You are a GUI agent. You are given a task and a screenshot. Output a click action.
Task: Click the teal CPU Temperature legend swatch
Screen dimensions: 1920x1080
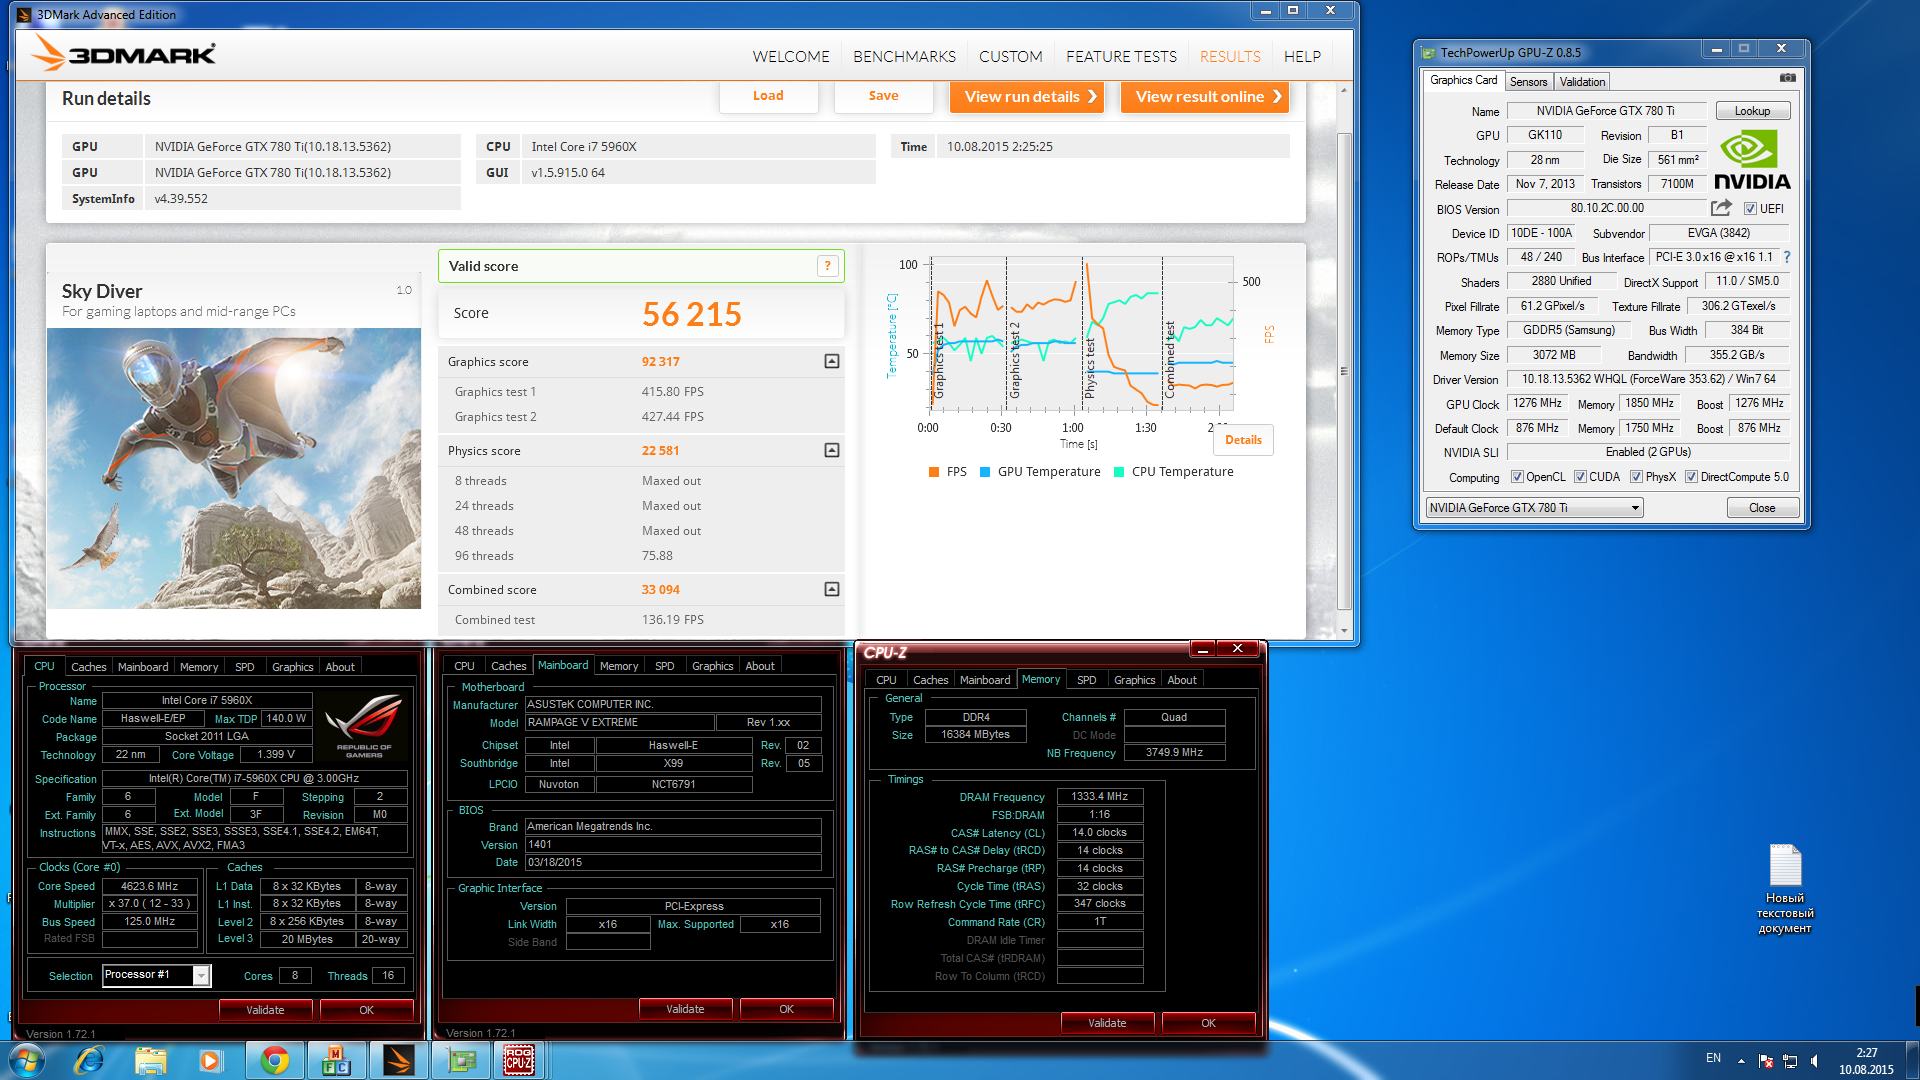pos(1119,472)
